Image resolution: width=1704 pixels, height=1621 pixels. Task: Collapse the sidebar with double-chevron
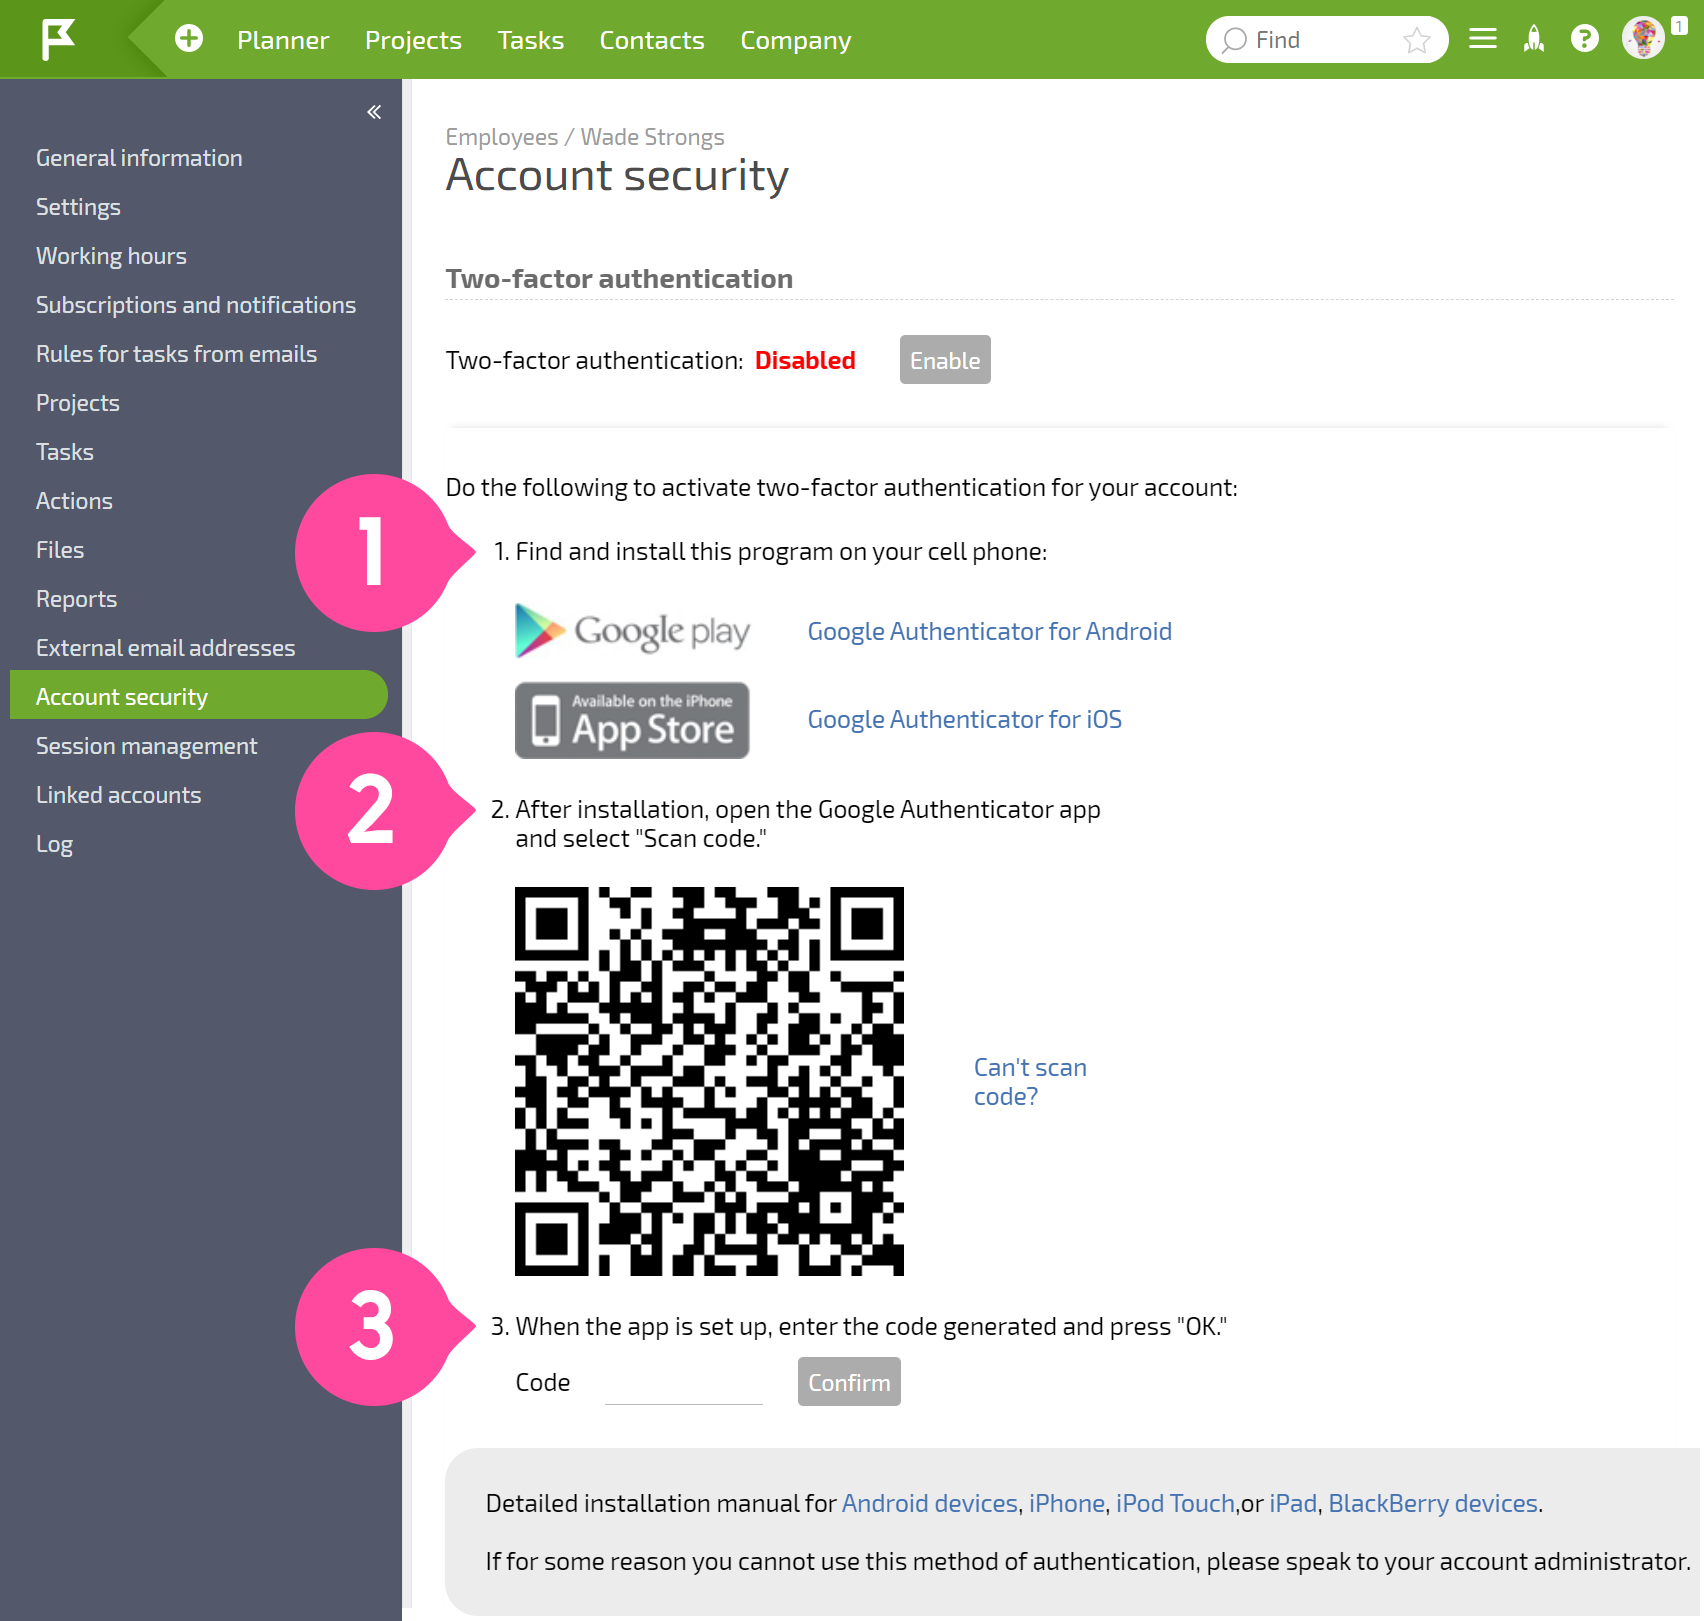[x=374, y=112]
